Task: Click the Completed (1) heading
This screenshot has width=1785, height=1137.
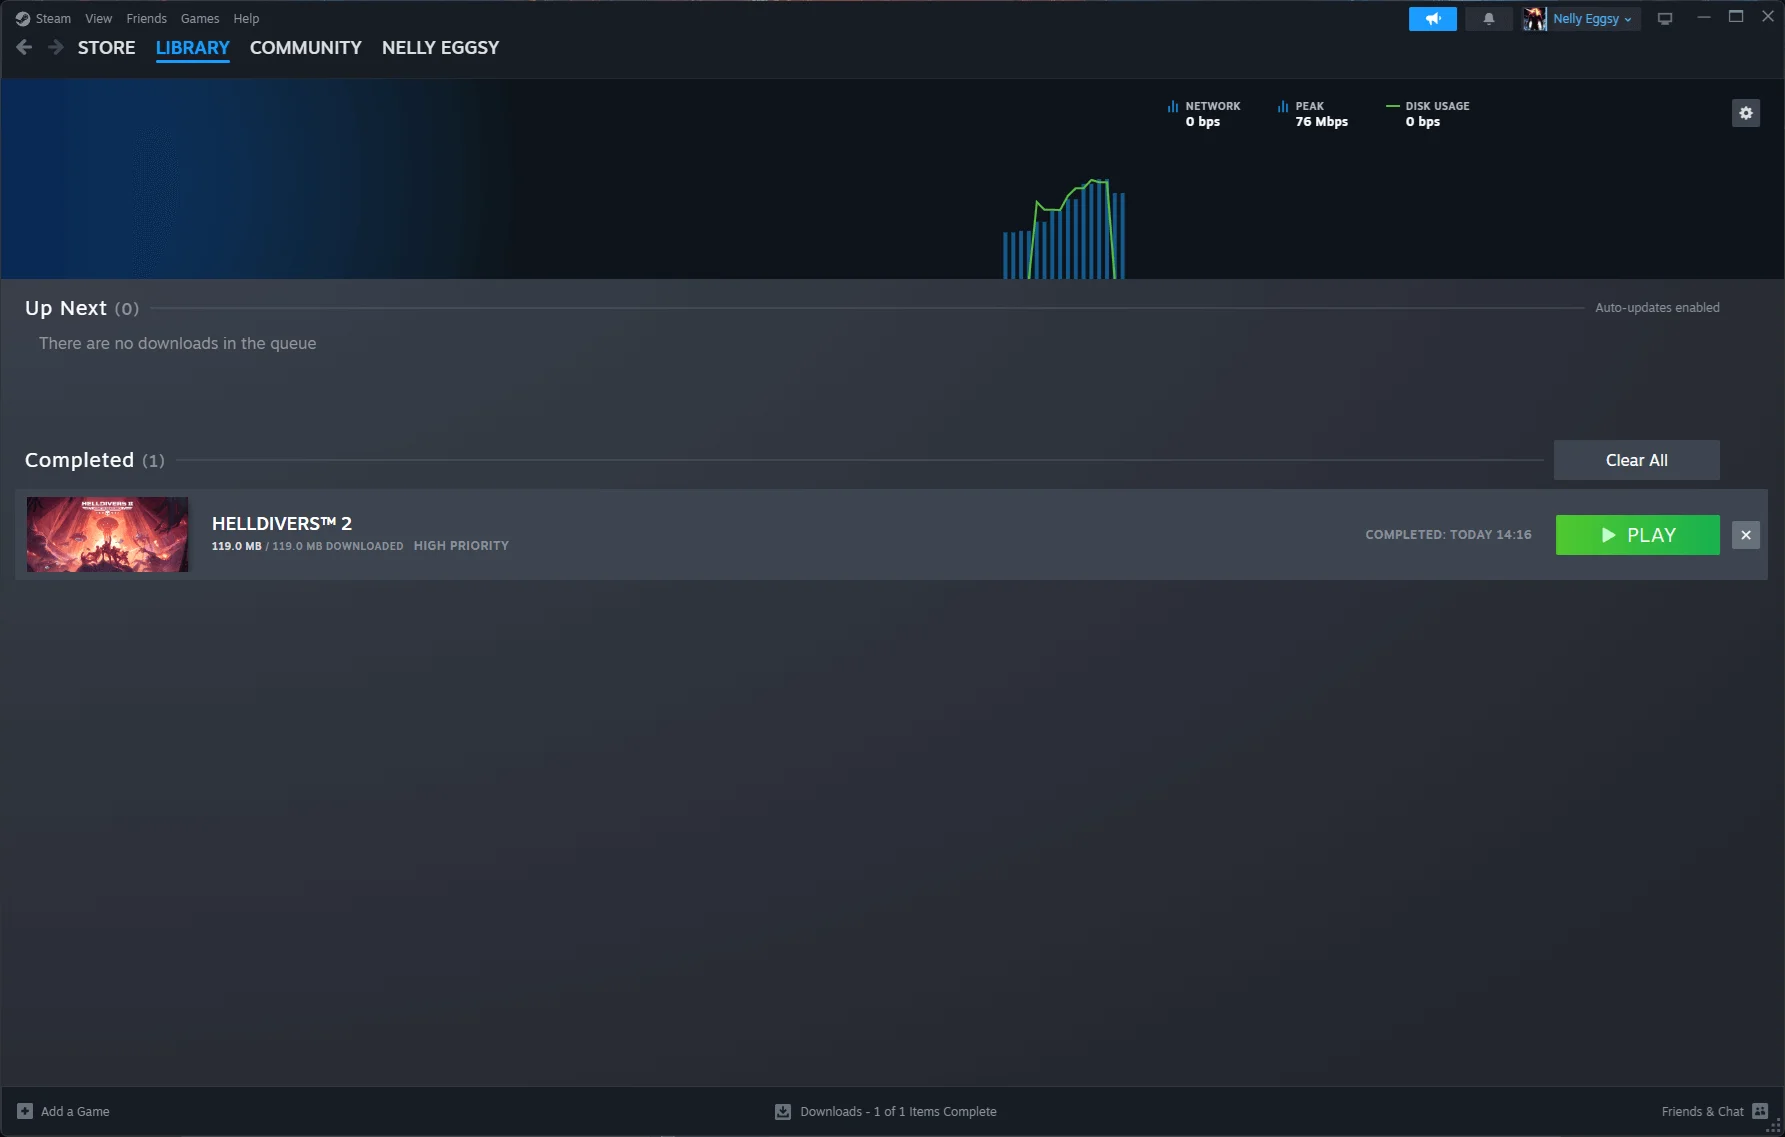Action: click(95, 460)
